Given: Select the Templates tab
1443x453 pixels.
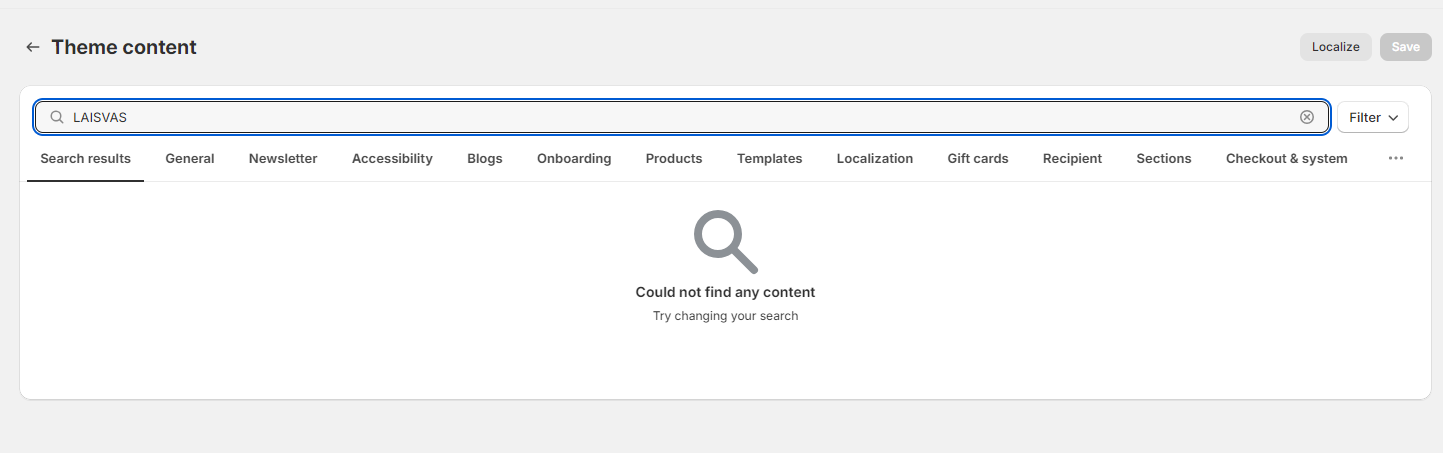Looking at the screenshot, I should tap(769, 158).
